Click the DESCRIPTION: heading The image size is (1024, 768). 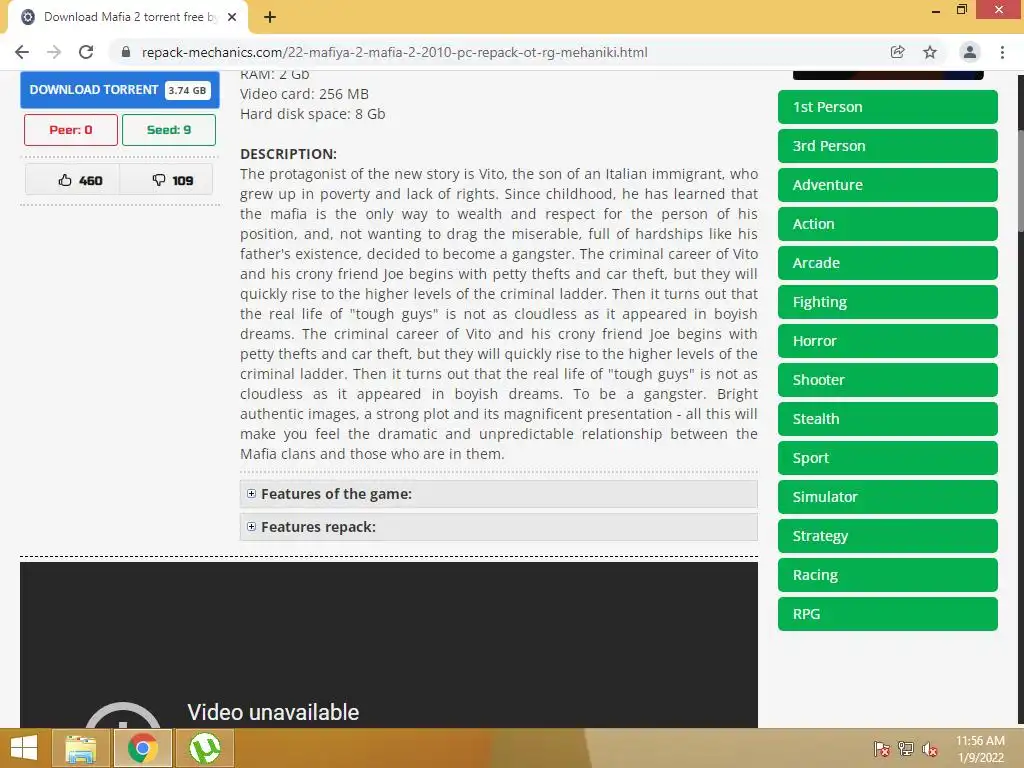tap(288, 154)
